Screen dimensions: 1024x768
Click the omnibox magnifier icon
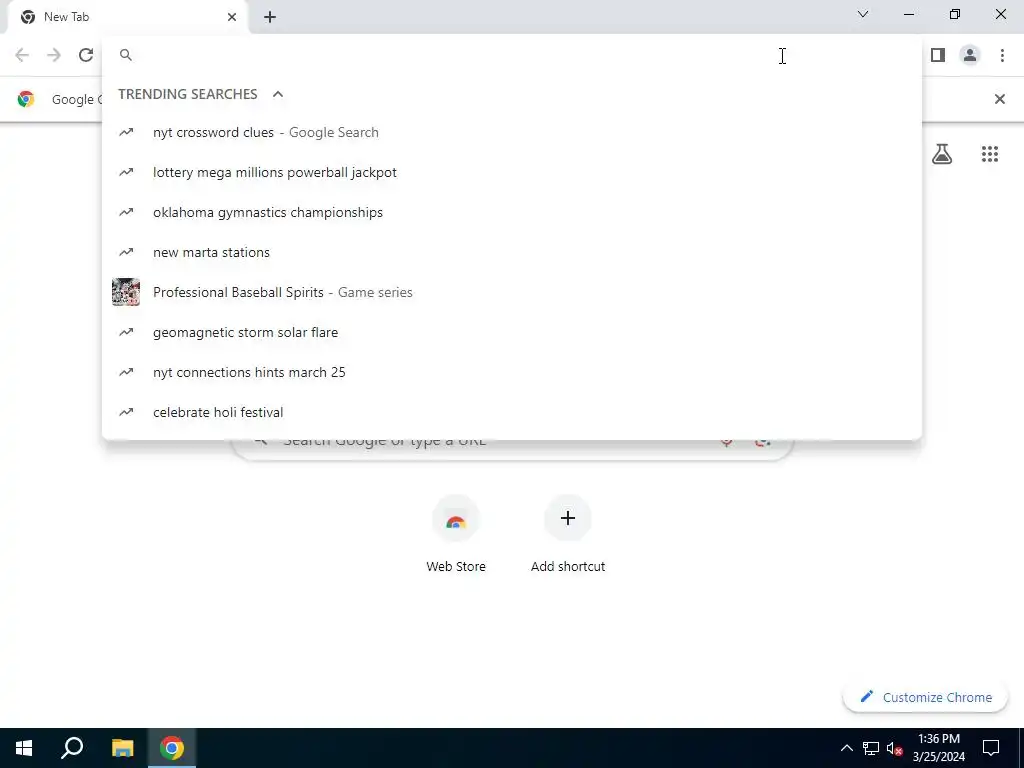click(126, 55)
